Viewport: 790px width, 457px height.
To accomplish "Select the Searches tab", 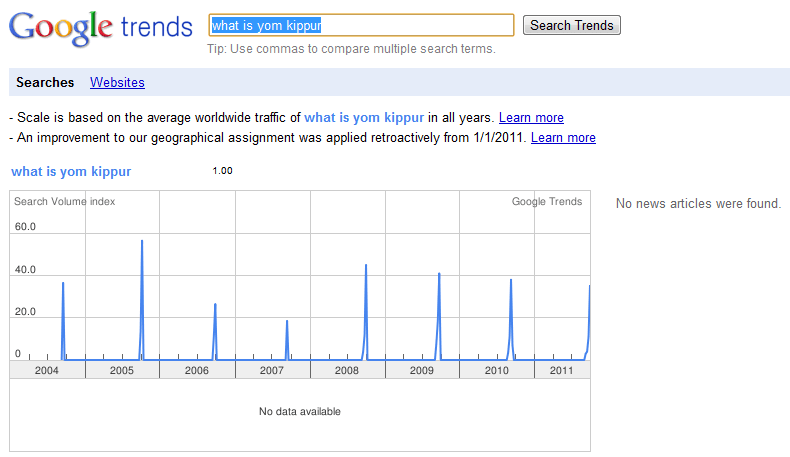I will tap(45, 82).
